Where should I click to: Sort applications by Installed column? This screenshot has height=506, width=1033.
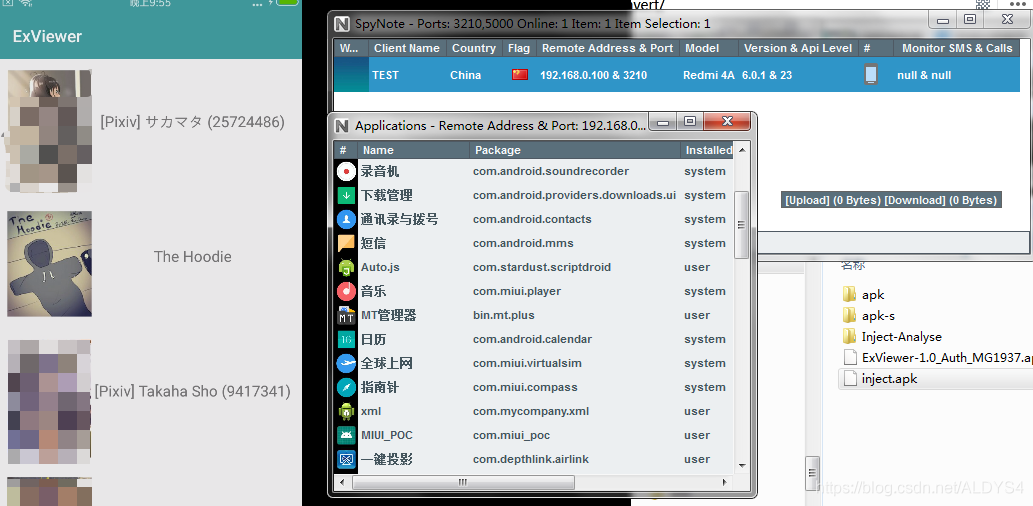[x=707, y=150]
